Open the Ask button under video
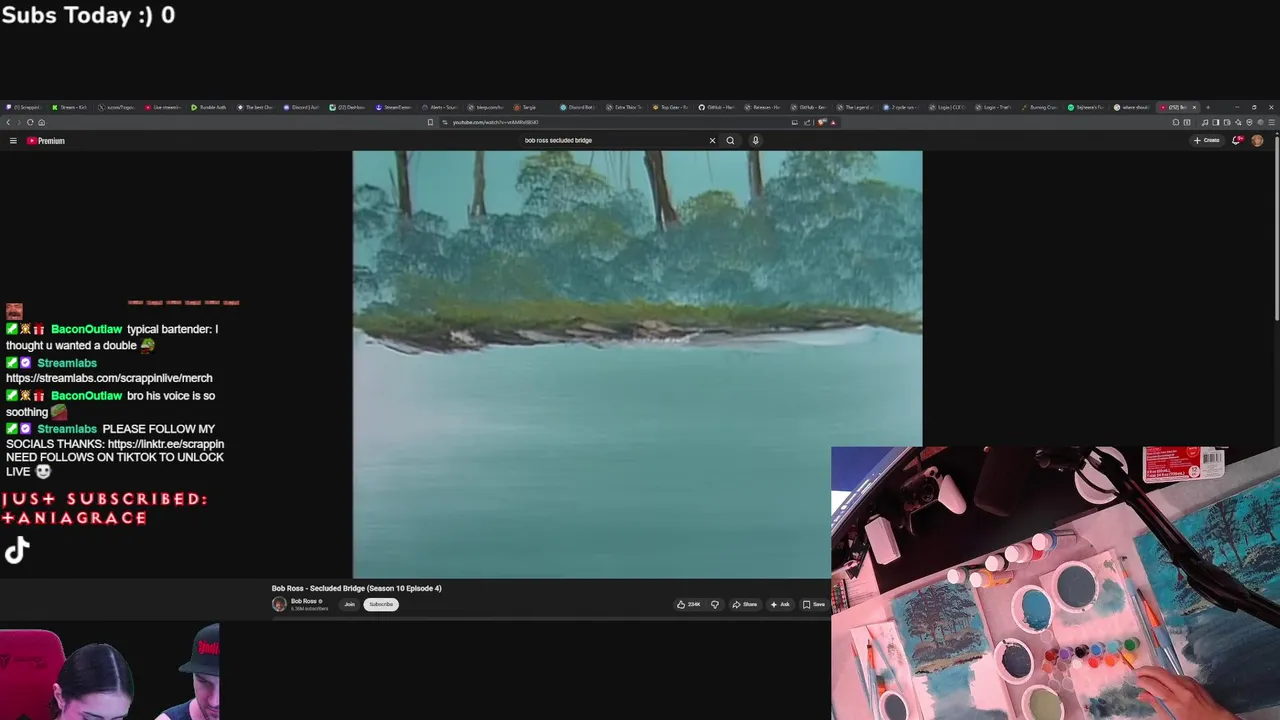 coord(780,604)
